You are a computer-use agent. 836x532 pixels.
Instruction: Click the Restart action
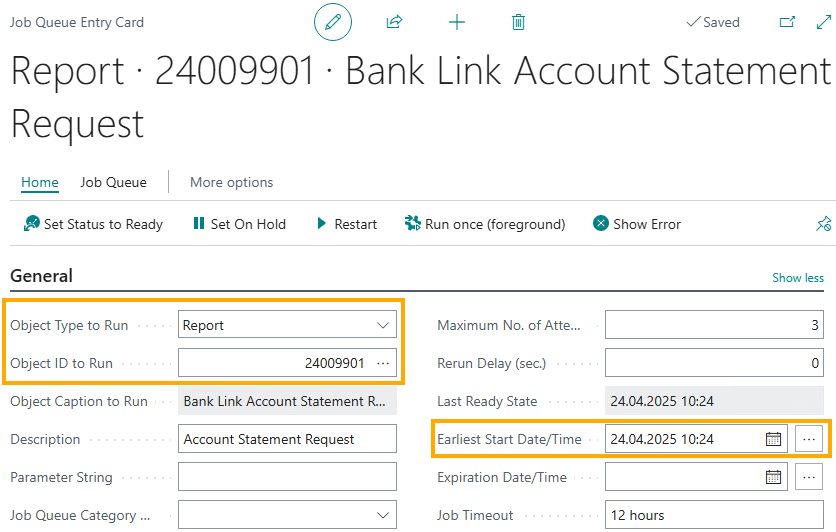click(347, 224)
